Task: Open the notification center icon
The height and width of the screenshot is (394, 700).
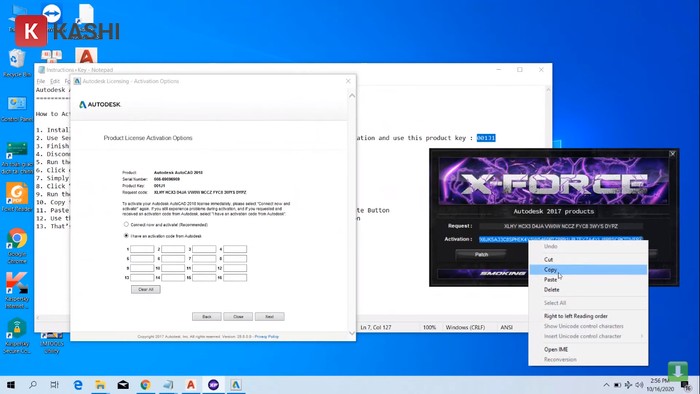Action: [686, 385]
